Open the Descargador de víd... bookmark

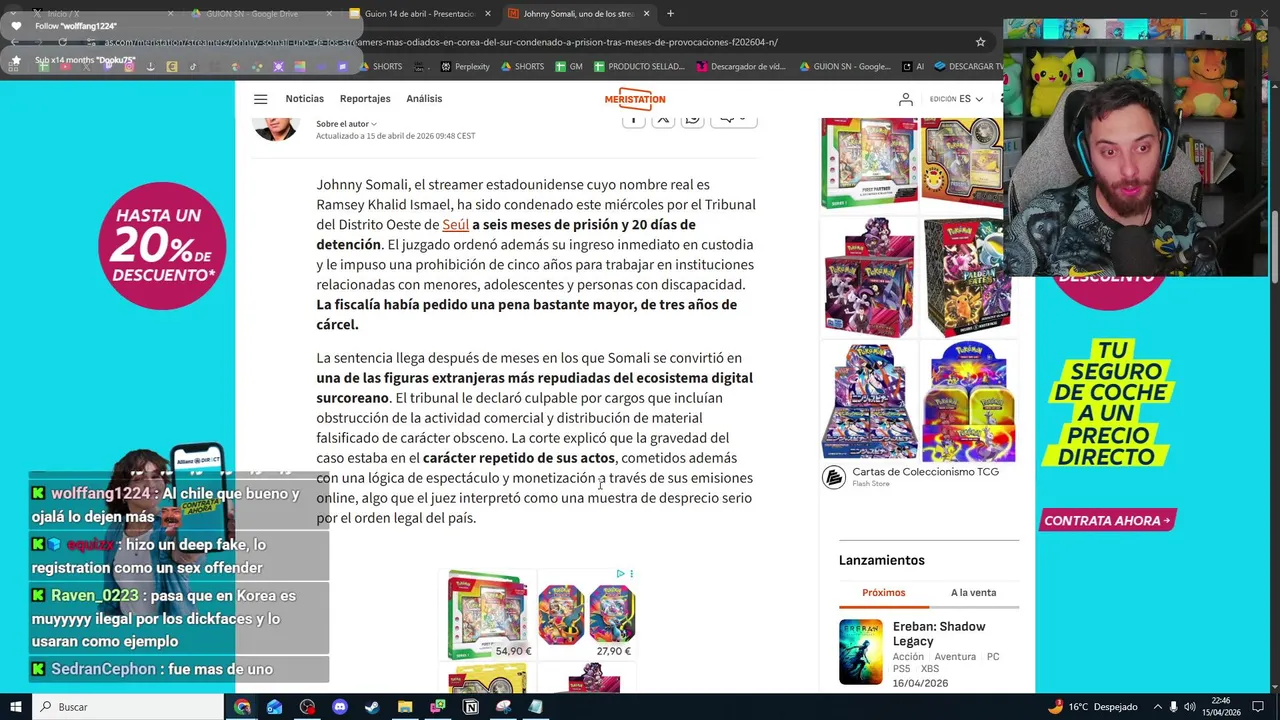pyautogui.click(x=741, y=66)
